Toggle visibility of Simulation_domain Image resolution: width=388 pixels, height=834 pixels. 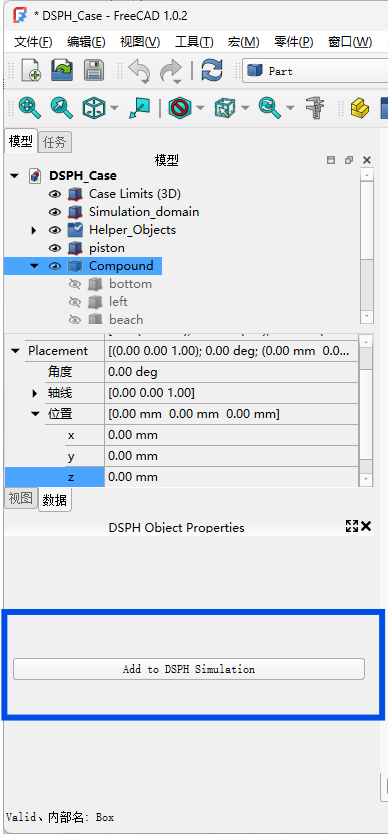point(55,212)
